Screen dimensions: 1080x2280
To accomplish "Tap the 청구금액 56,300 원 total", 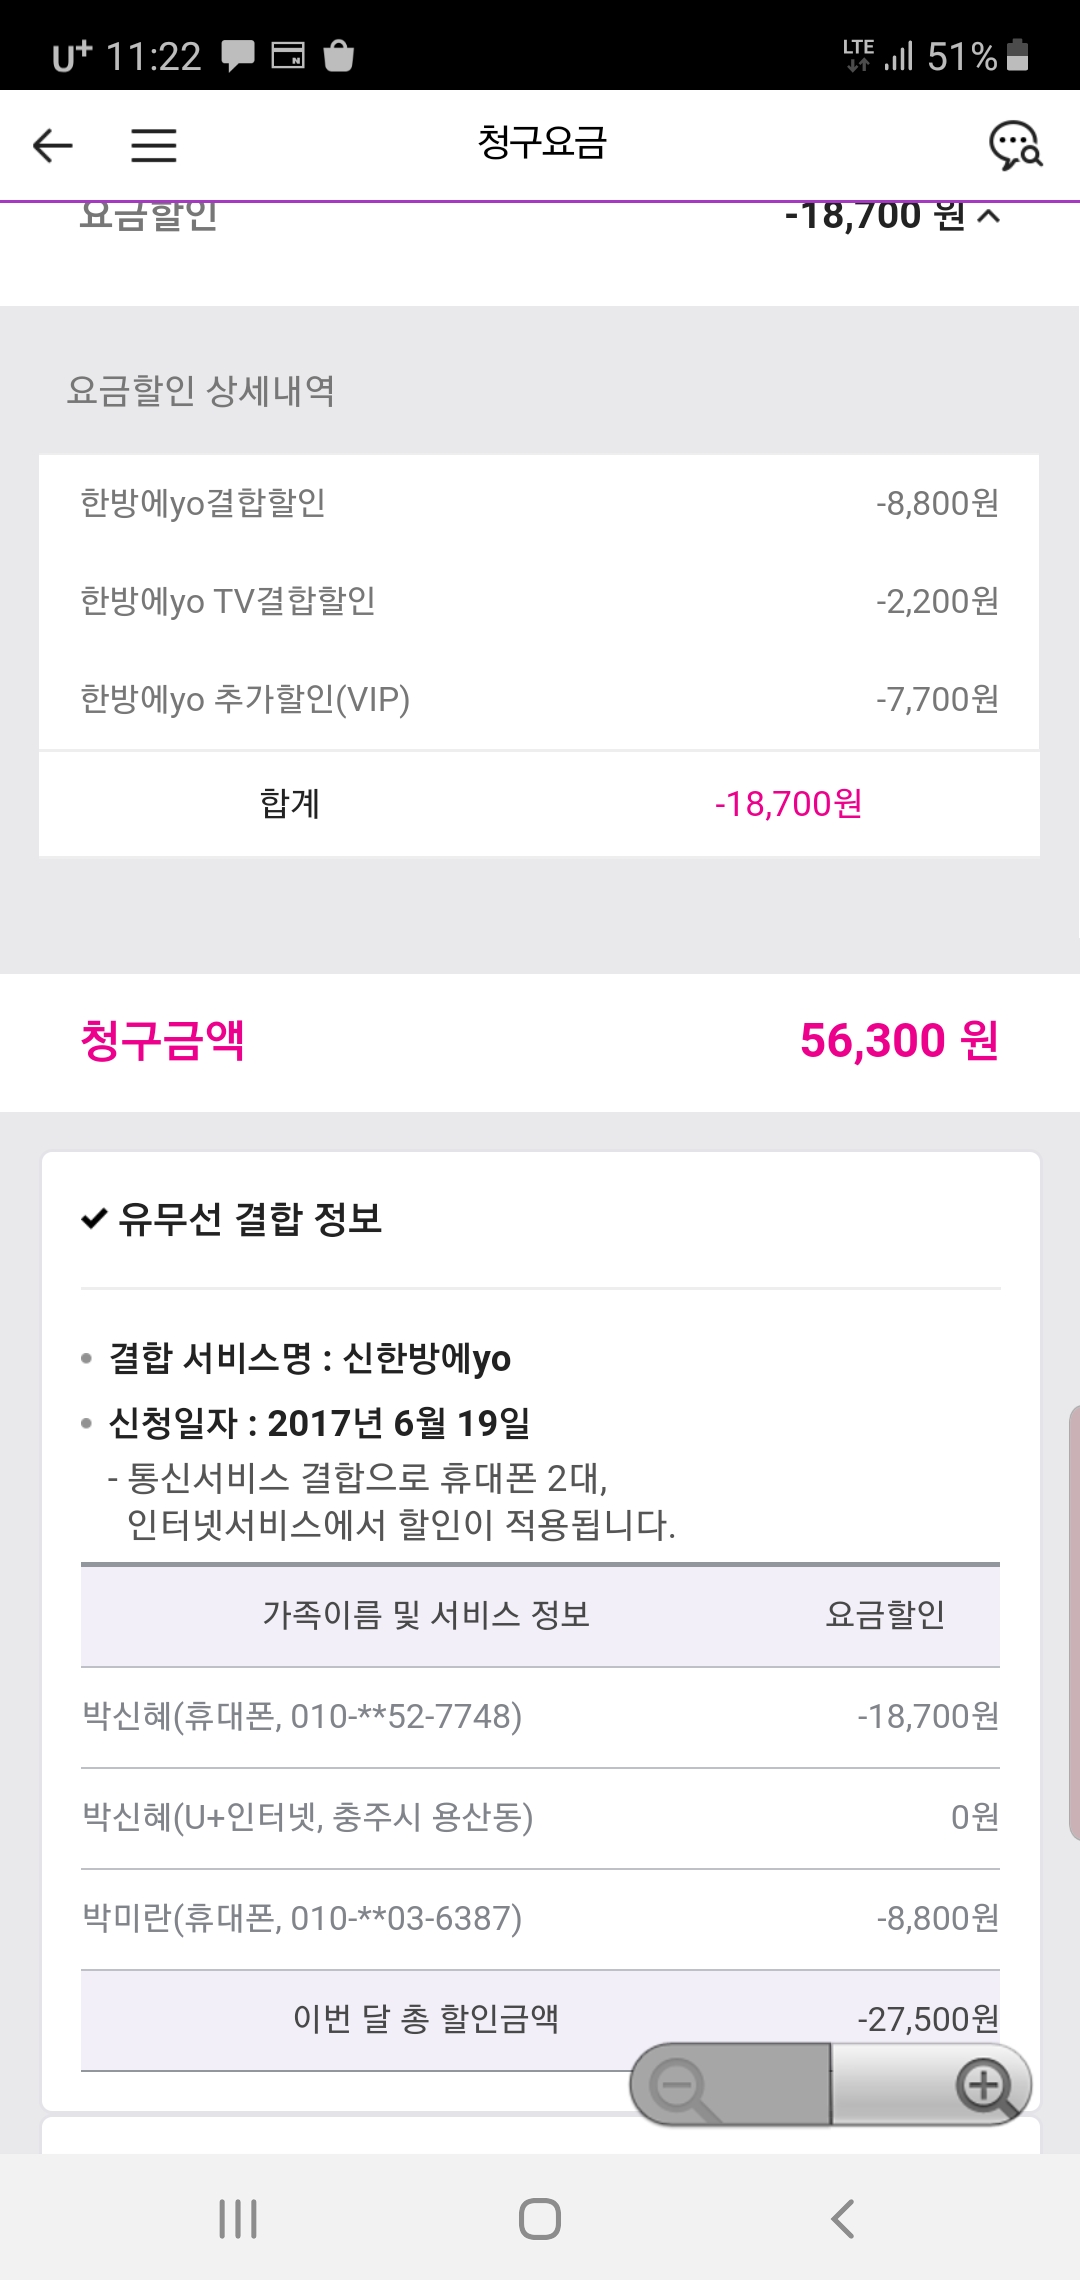I will [539, 1041].
